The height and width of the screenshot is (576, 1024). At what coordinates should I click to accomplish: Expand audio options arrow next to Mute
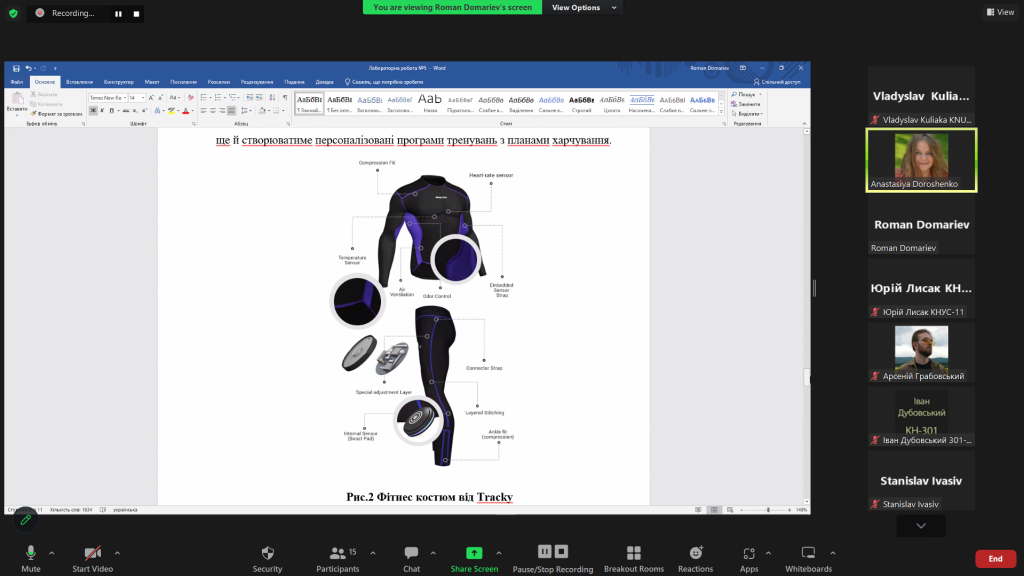(52, 553)
